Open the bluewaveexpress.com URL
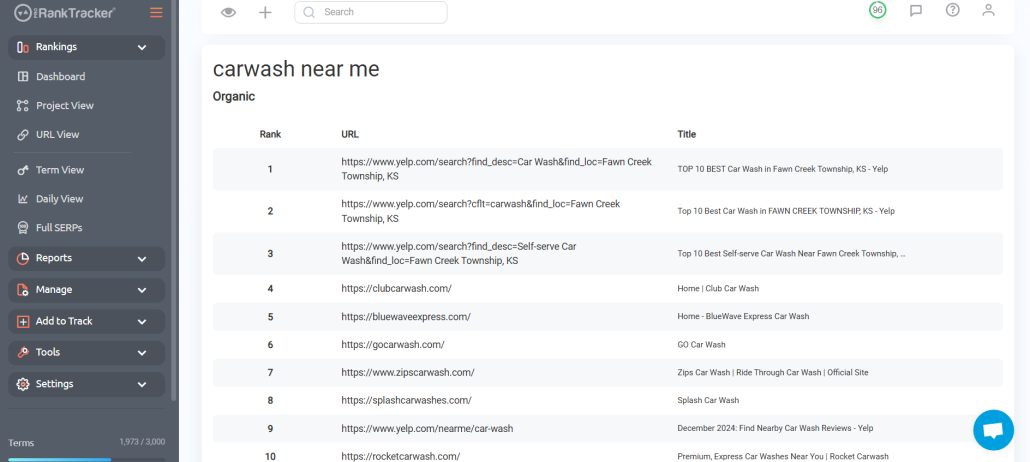 click(x=406, y=317)
